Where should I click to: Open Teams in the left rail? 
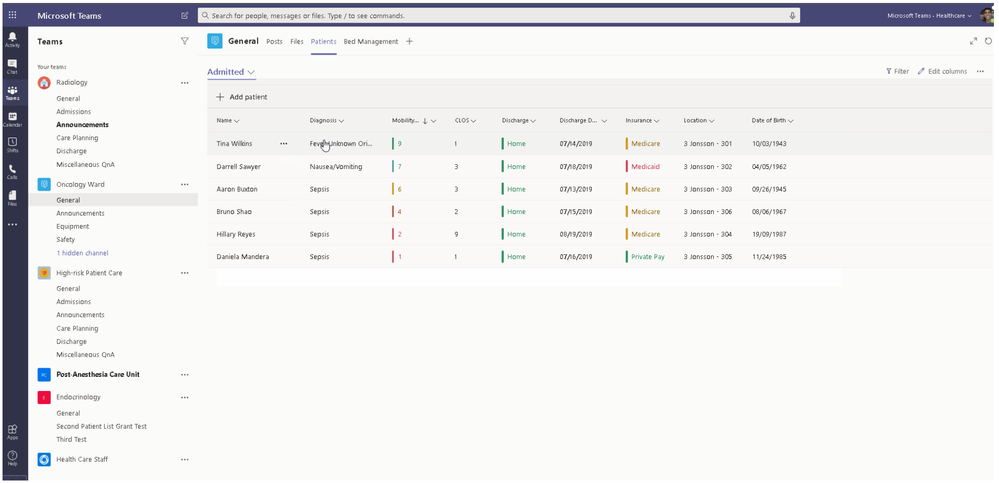(12, 93)
